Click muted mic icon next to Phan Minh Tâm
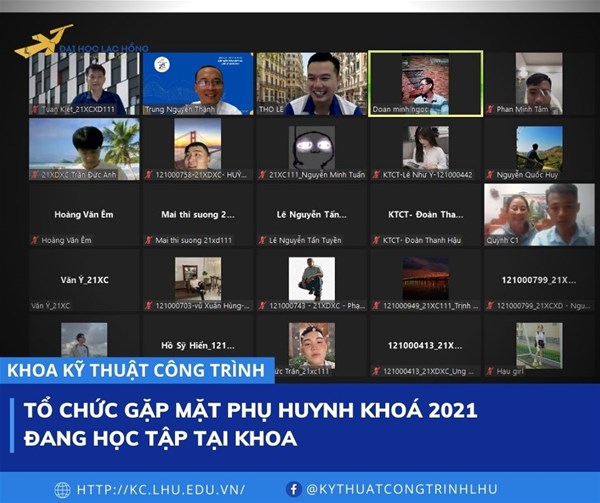600x503 pixels. click(490, 109)
